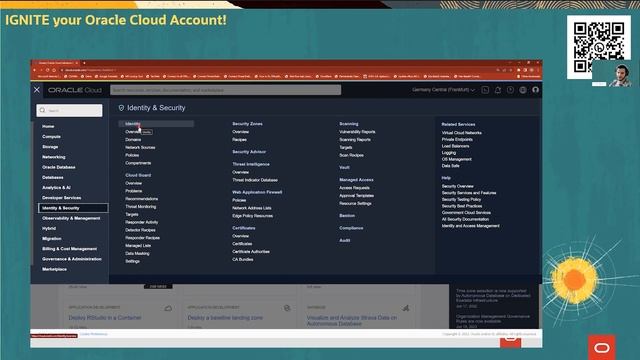
Task: Click the icon on Deploy a baseline landing zone card
Action: point(287,308)
